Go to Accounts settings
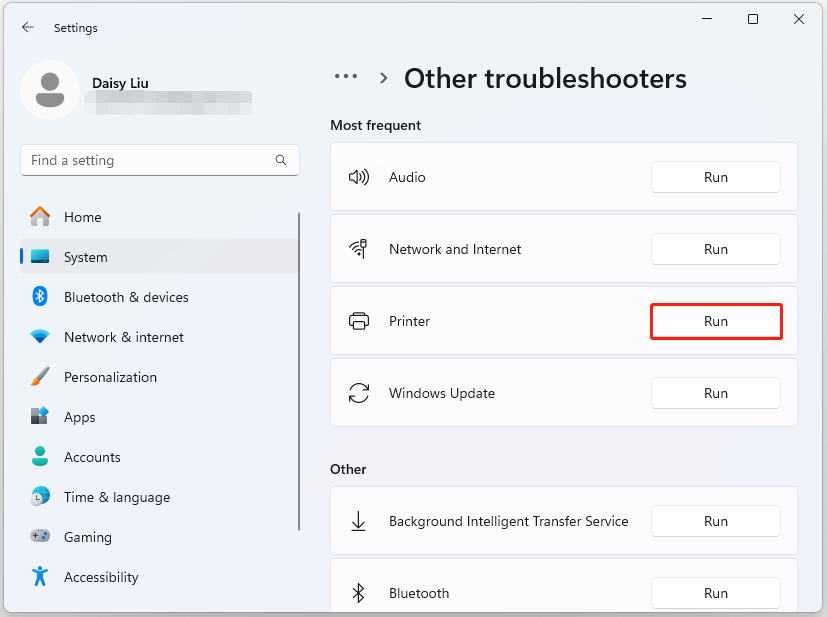 pos(92,457)
